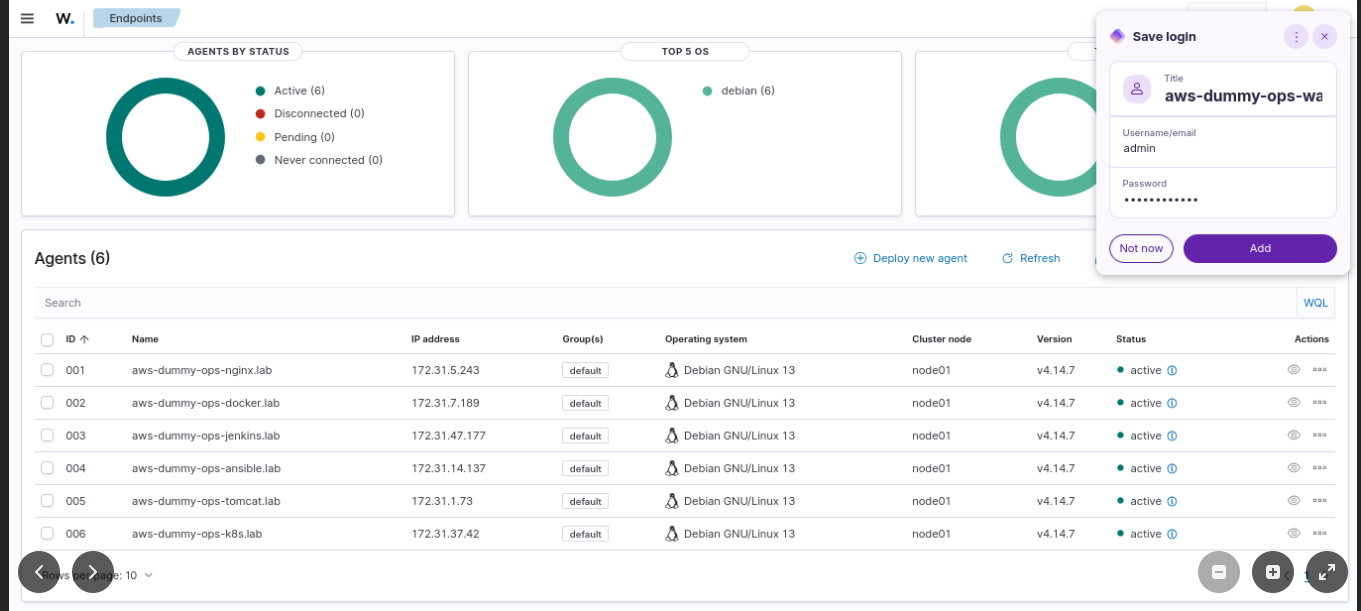Open Save login options menu (three dots)

1296,37
